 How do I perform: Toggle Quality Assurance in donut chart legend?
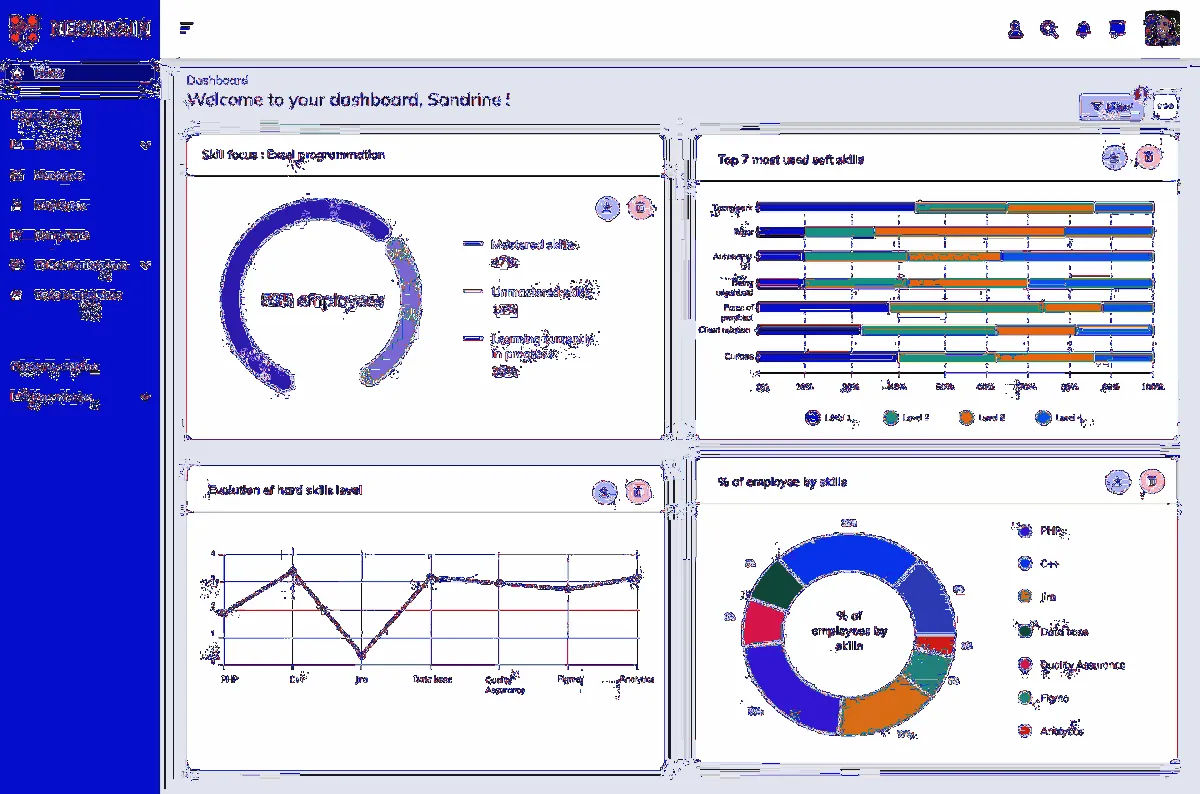point(1071,665)
